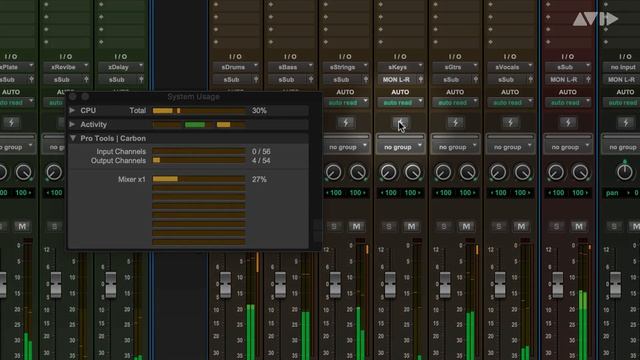
Task: Click MON L-R output selector on sKeys track
Action: 397,80
